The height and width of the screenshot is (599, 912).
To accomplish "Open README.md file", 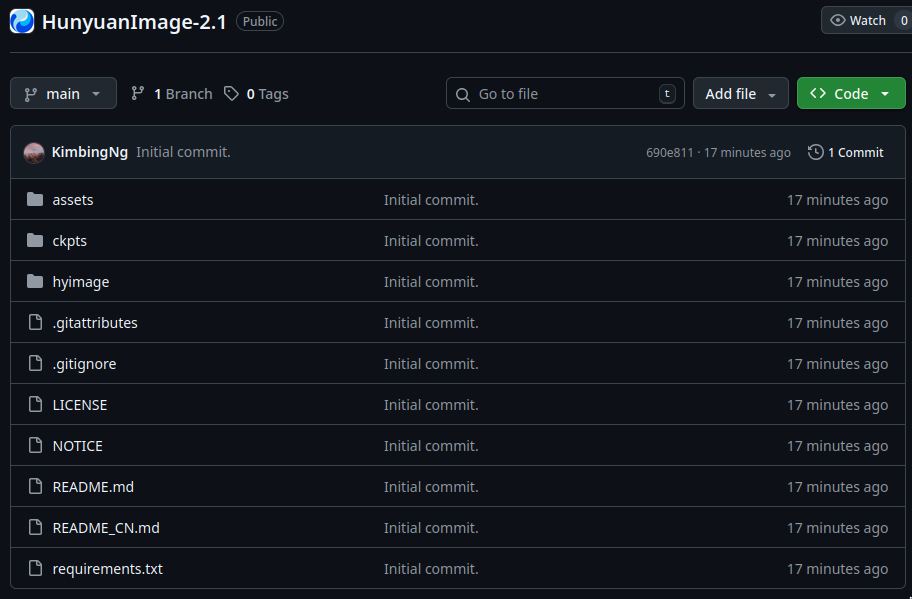I will point(93,487).
